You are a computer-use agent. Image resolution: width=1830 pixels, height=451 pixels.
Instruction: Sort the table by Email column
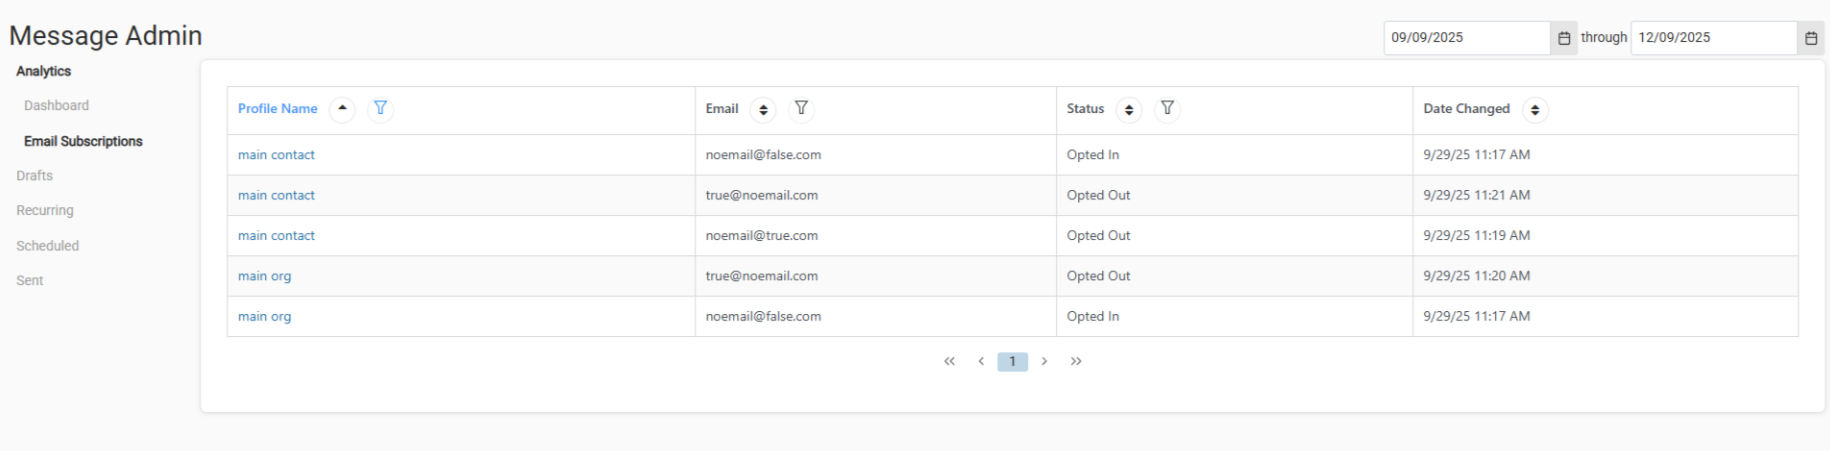pyautogui.click(x=763, y=110)
